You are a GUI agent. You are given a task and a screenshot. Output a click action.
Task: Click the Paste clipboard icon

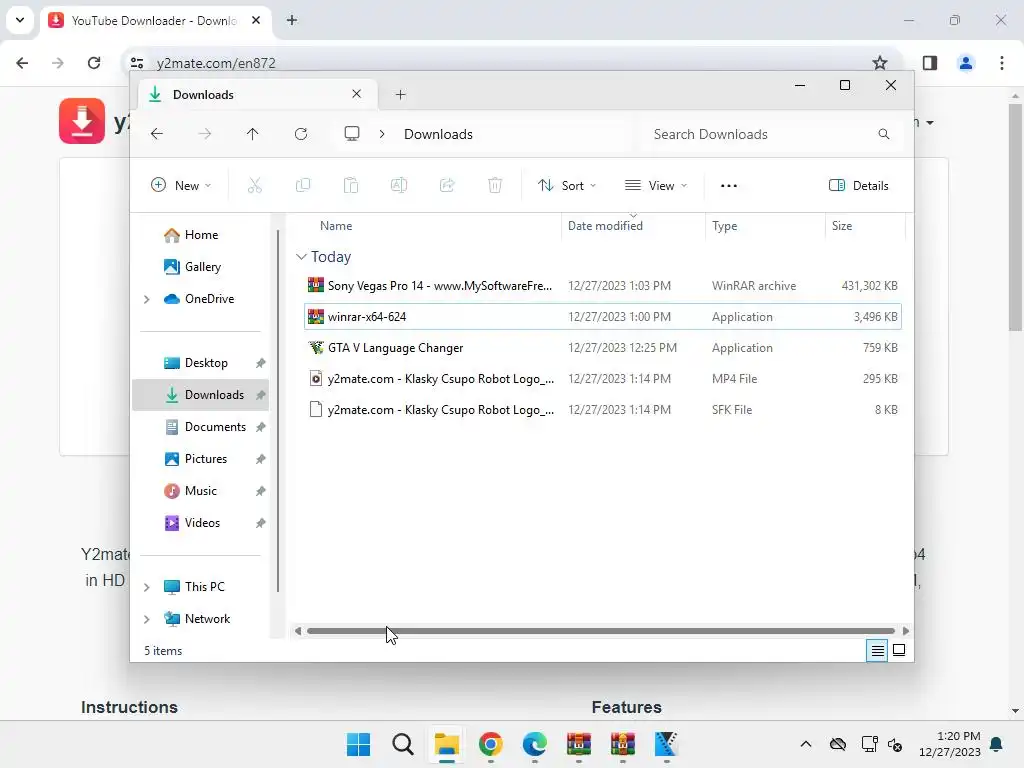click(x=351, y=185)
